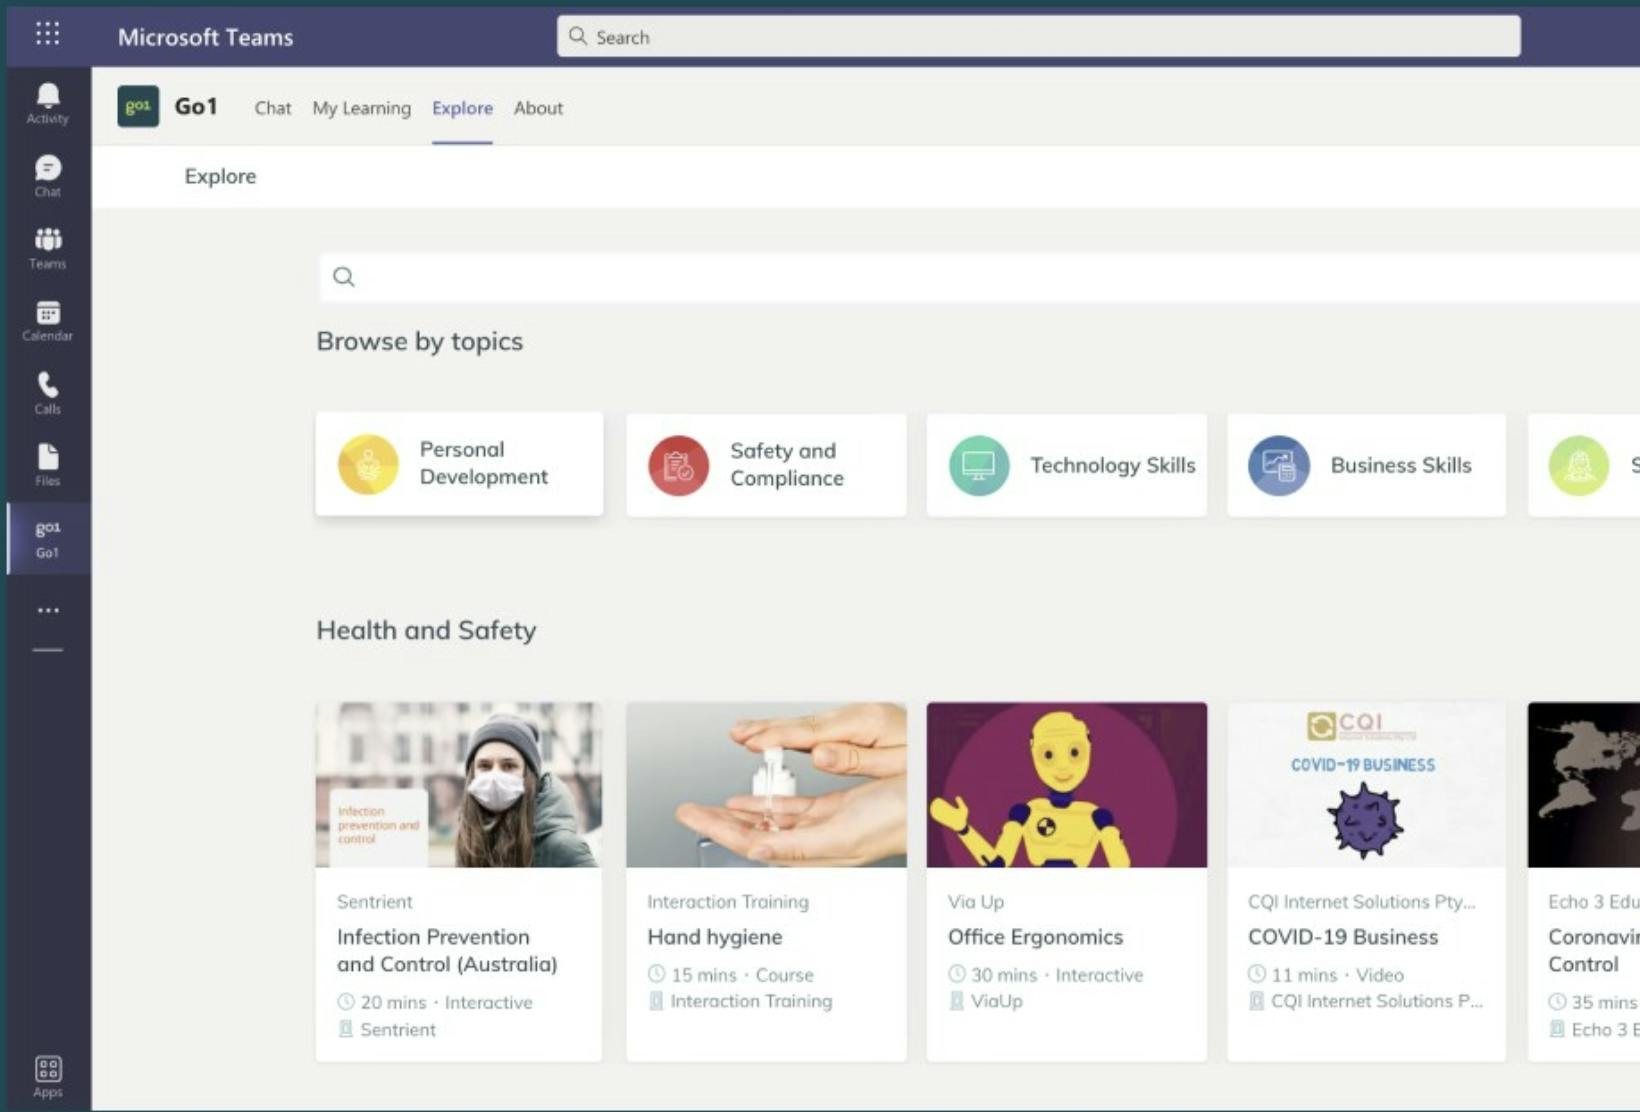Click the Health and Safety section heading
Image resolution: width=1640 pixels, height=1112 pixels.
426,630
